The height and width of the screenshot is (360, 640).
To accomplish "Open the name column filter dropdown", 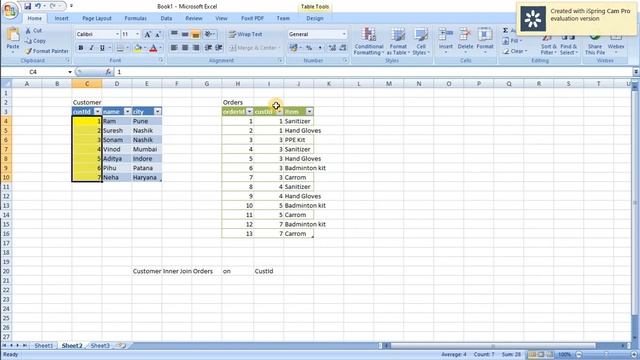I will pyautogui.click(x=127, y=111).
